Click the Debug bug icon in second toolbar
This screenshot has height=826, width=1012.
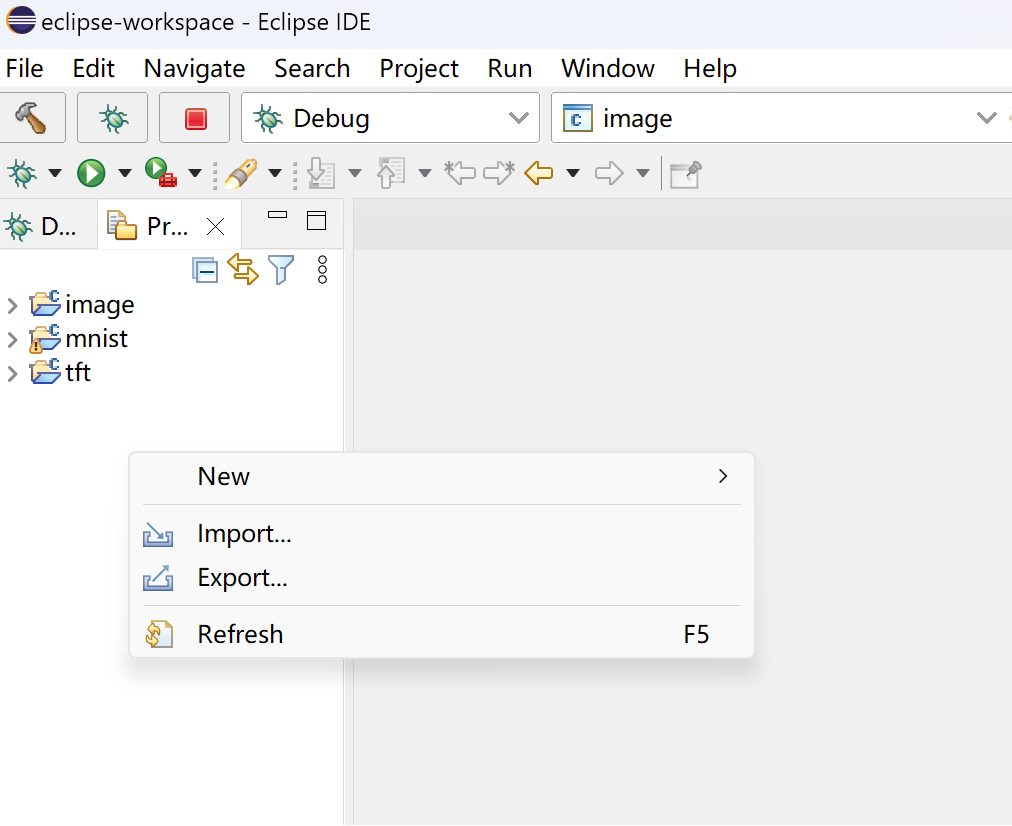(22, 173)
